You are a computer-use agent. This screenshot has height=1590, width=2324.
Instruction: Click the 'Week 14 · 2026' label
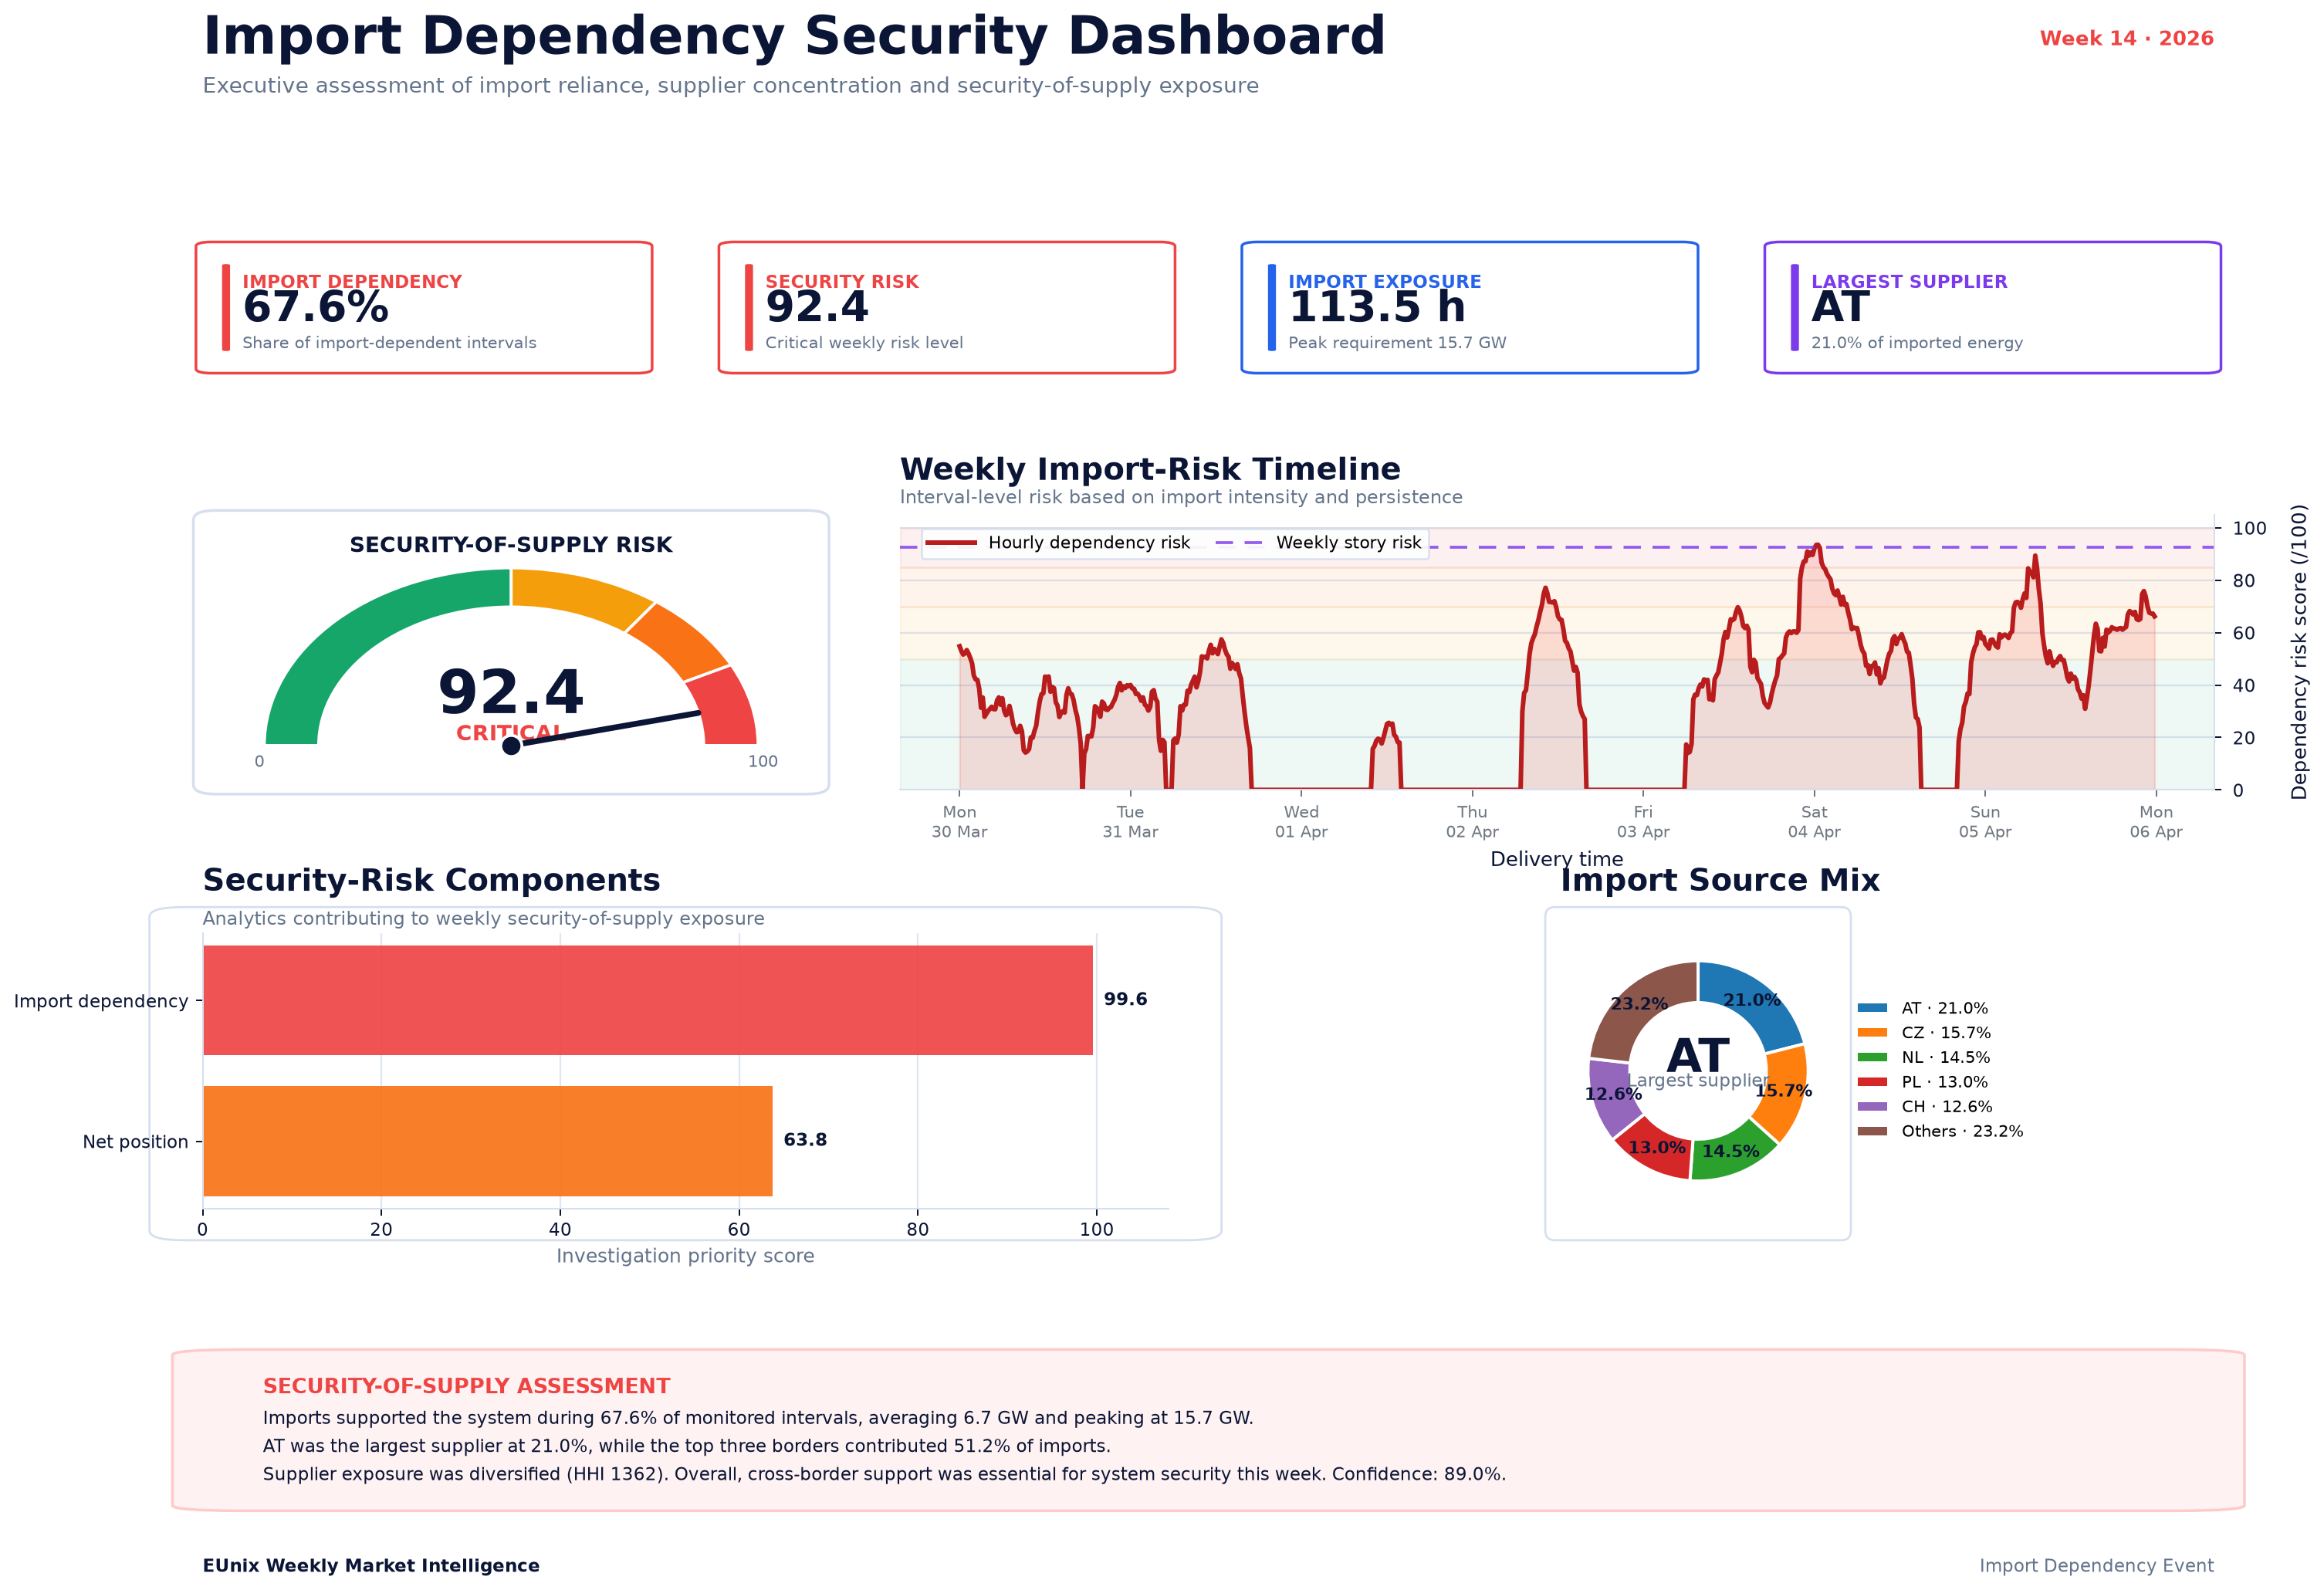[x=2126, y=39]
